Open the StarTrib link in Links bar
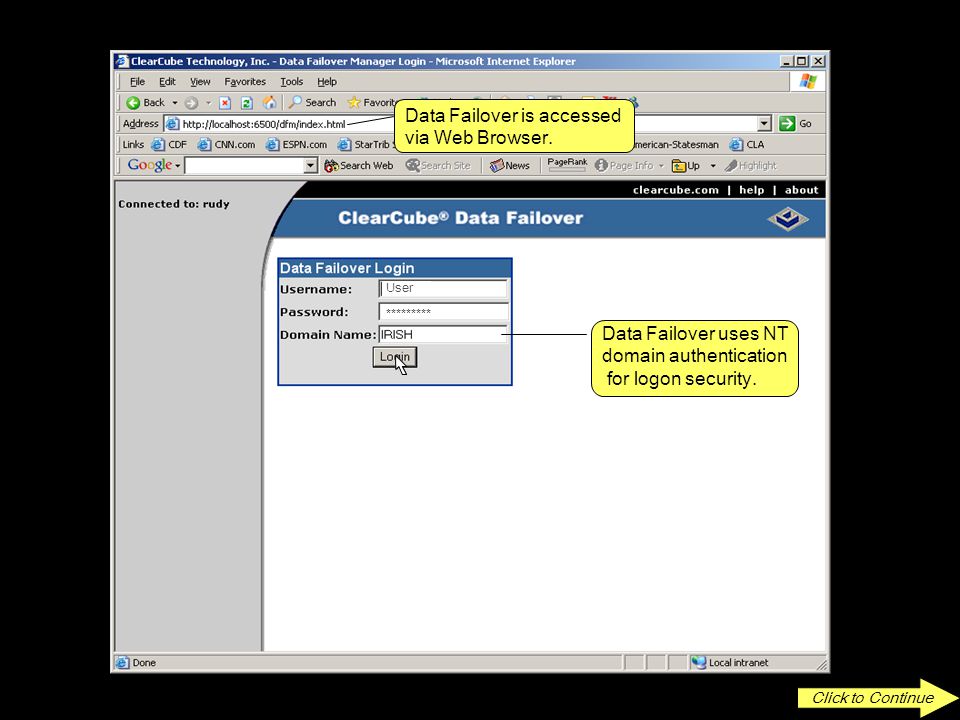 [x=365, y=144]
